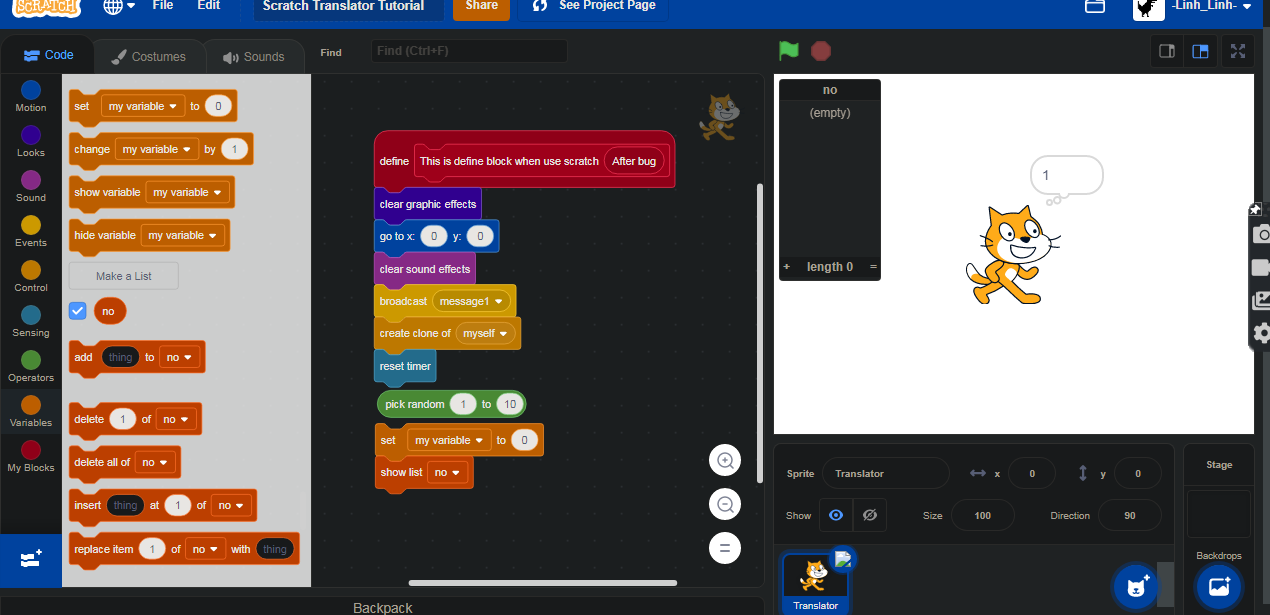Zoom in on the code workspace
1270x615 pixels.
[x=725, y=460]
